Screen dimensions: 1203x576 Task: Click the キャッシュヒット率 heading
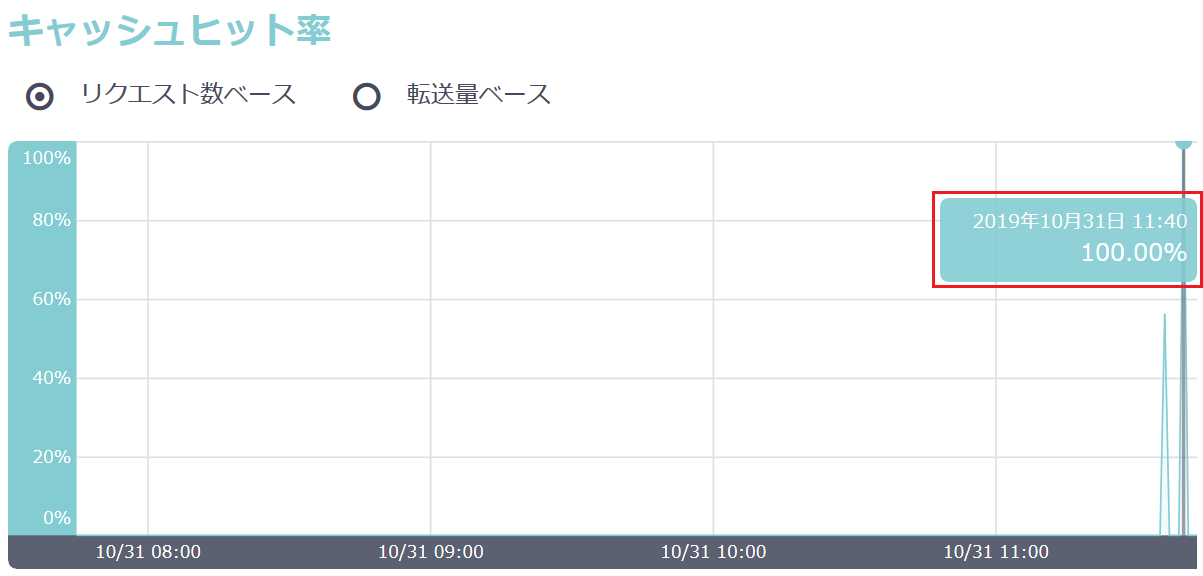pyautogui.click(x=170, y=29)
